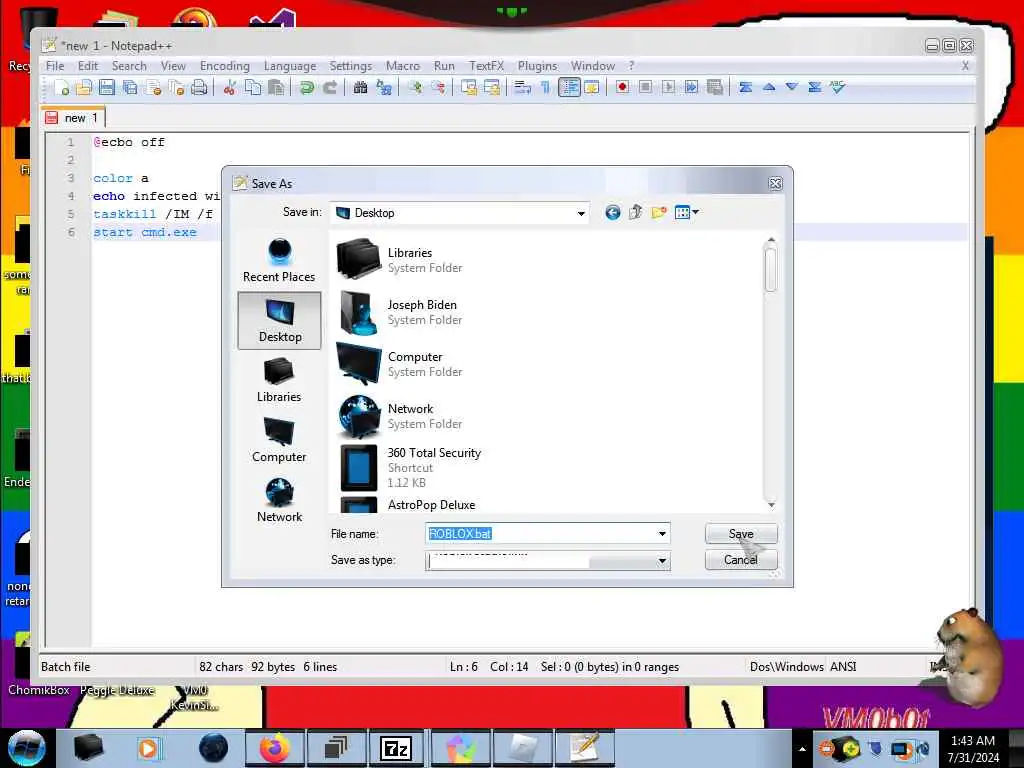Click the Zoom In toolbar icon

pyautogui.click(x=415, y=88)
